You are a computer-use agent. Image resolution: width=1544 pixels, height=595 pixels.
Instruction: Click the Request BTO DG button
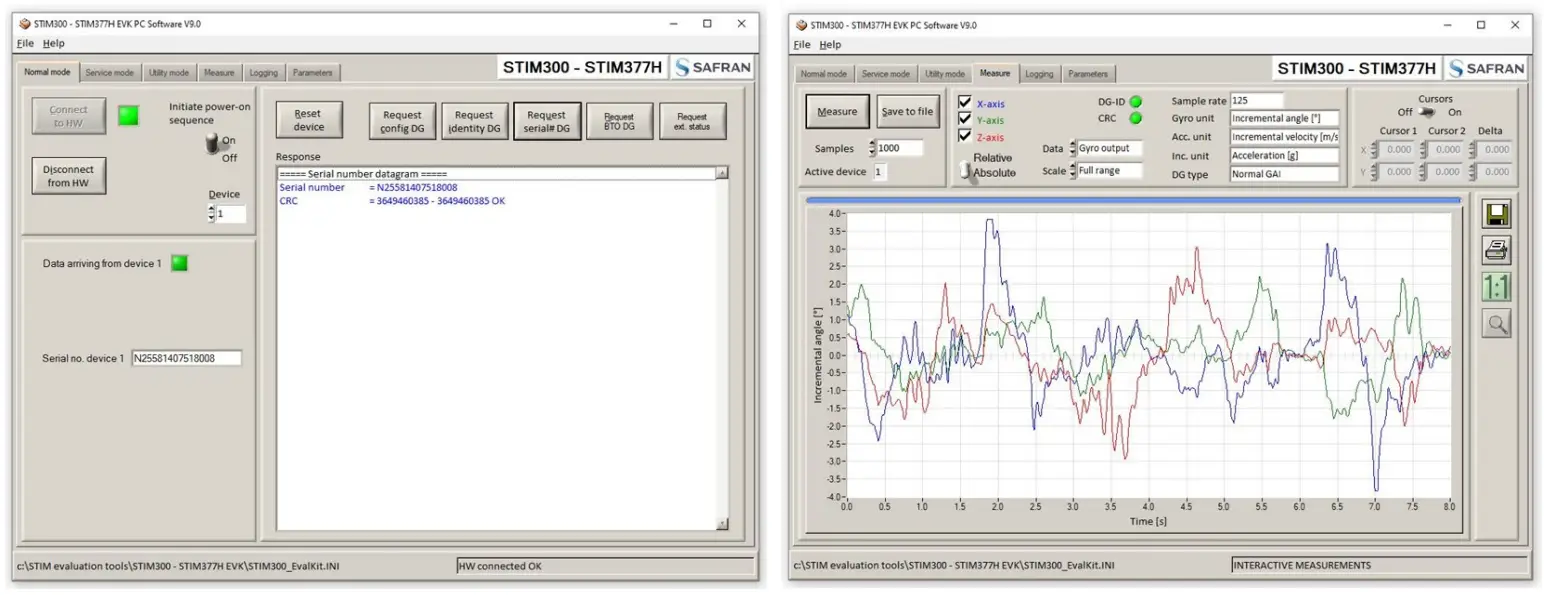click(619, 121)
